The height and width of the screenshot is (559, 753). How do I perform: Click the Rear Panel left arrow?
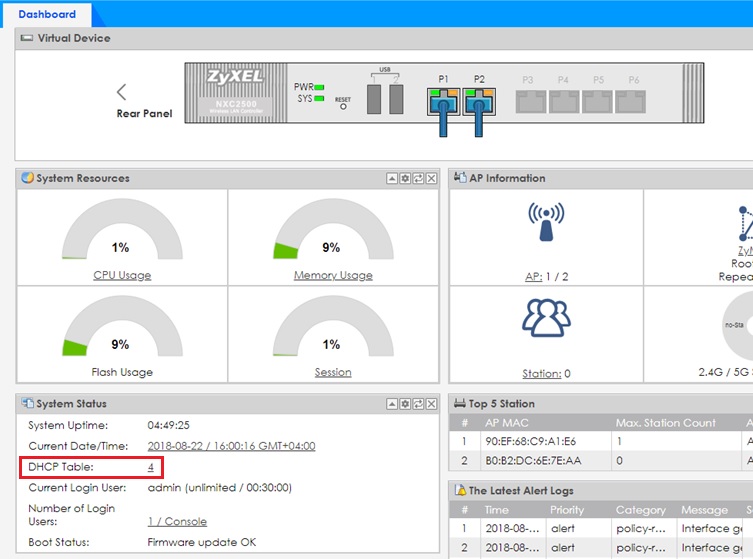tap(122, 92)
